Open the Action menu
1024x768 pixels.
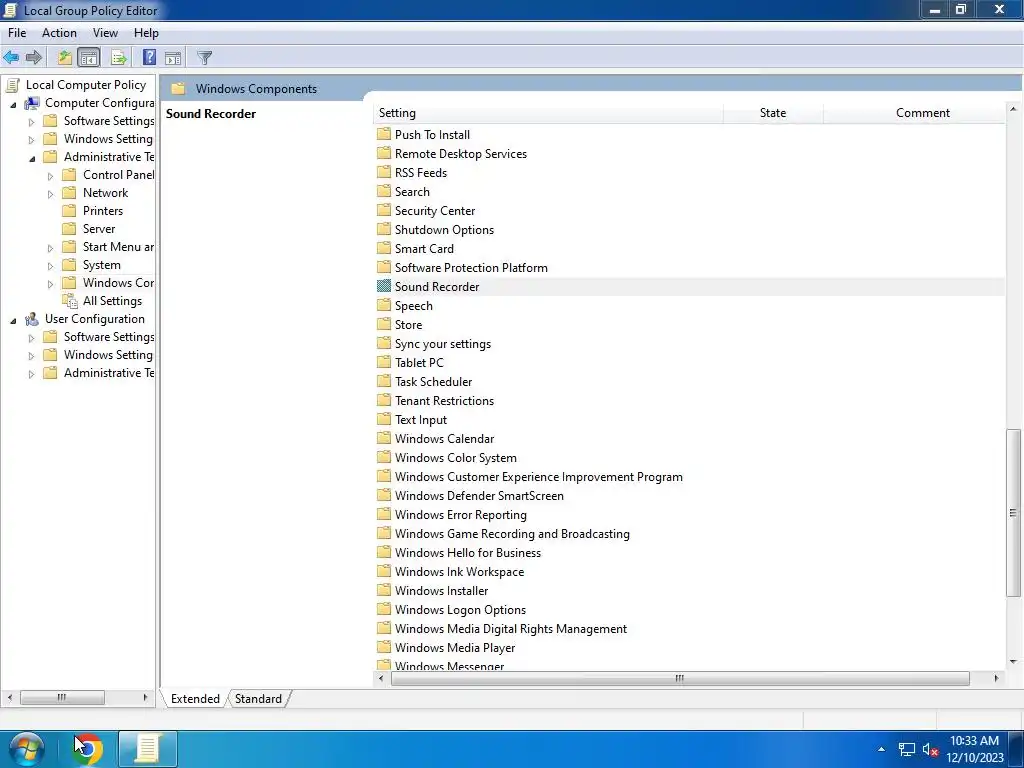pyautogui.click(x=59, y=33)
